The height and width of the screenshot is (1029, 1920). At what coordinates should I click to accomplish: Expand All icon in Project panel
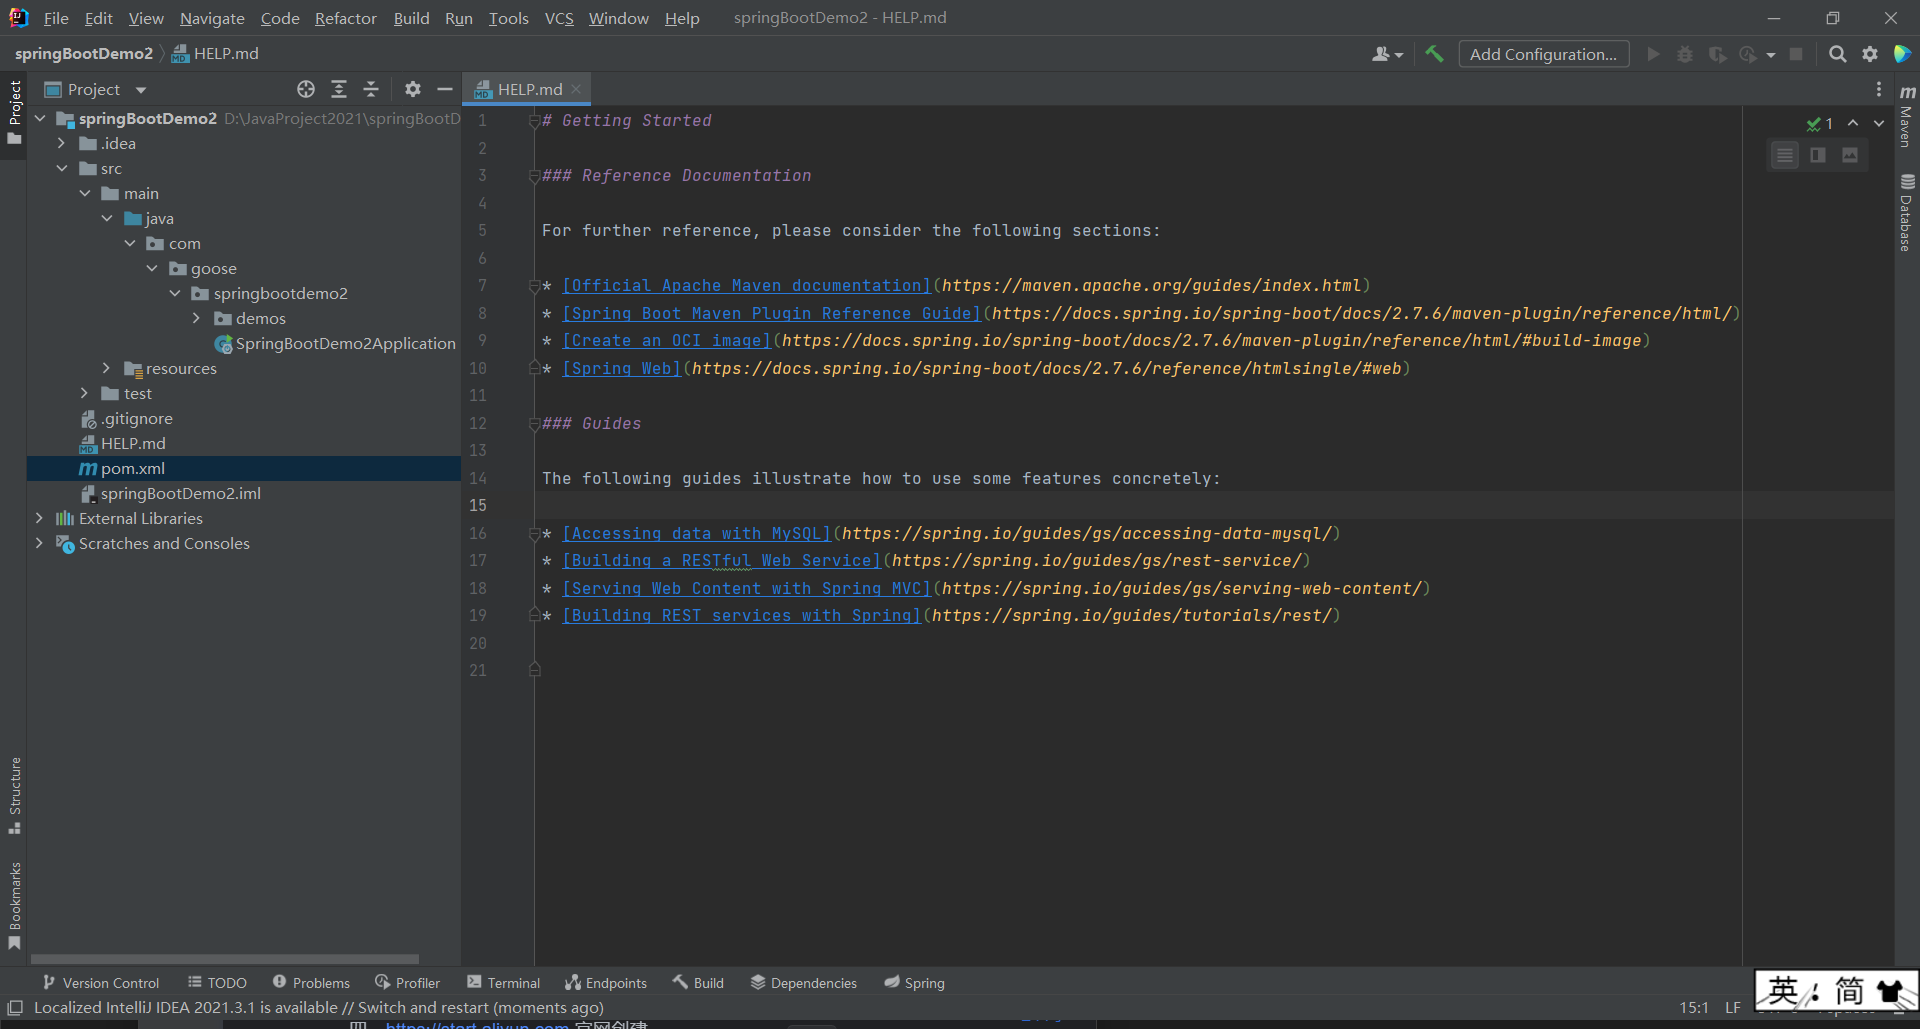coord(339,89)
